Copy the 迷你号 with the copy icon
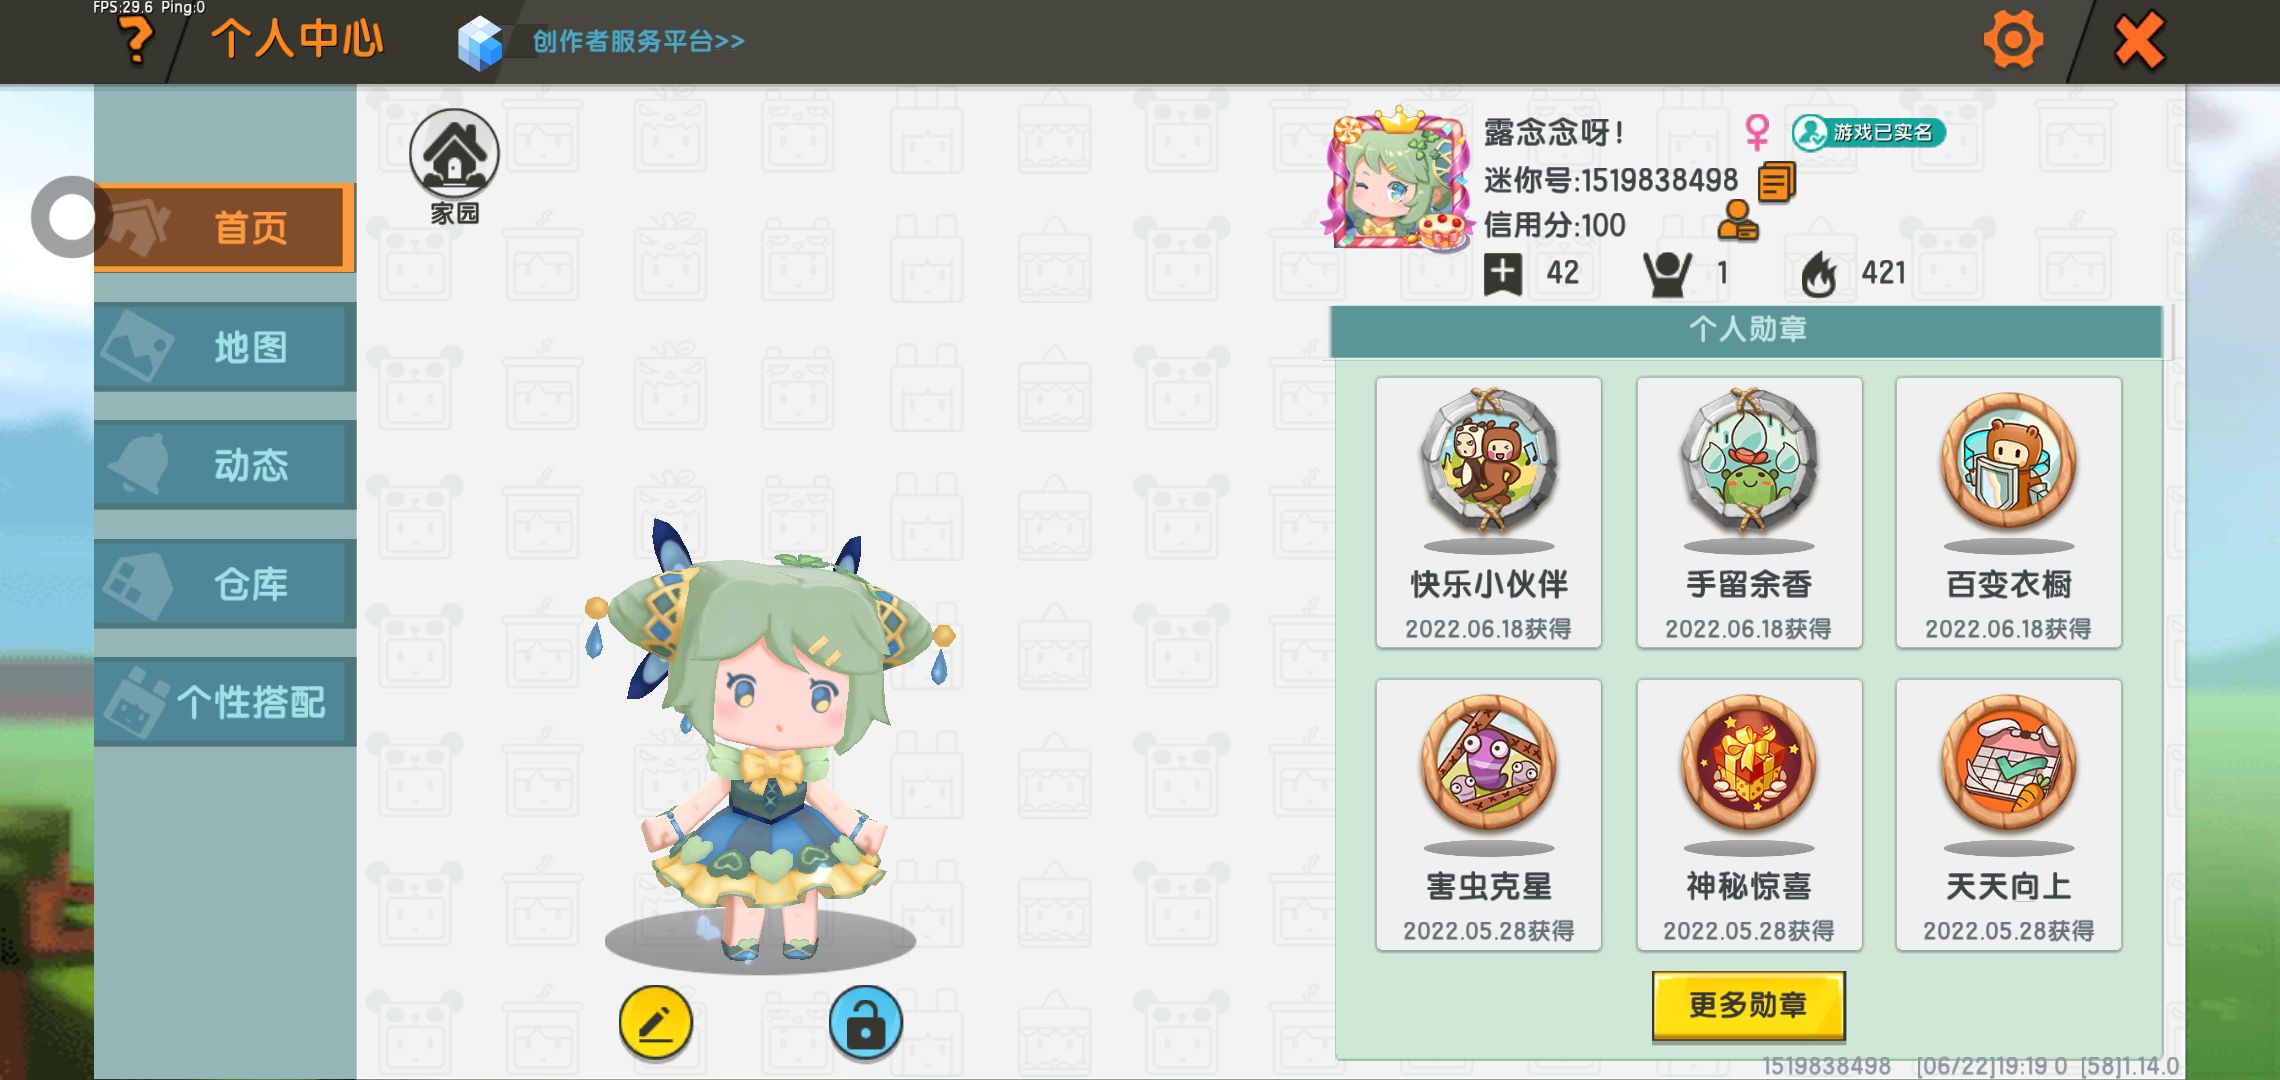 point(1776,181)
